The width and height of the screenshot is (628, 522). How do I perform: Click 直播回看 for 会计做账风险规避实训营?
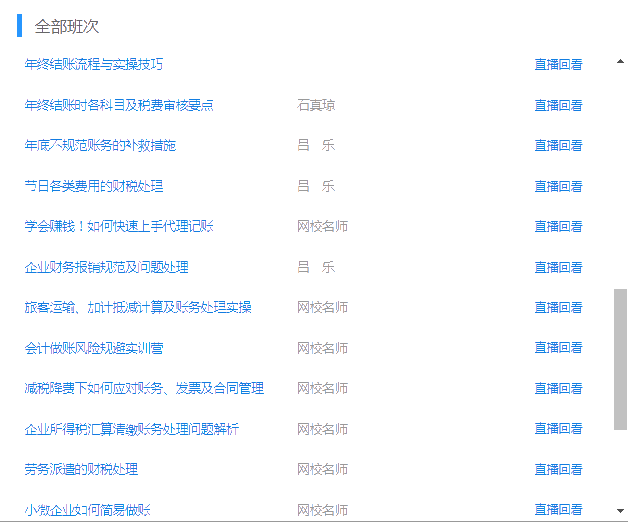click(558, 347)
